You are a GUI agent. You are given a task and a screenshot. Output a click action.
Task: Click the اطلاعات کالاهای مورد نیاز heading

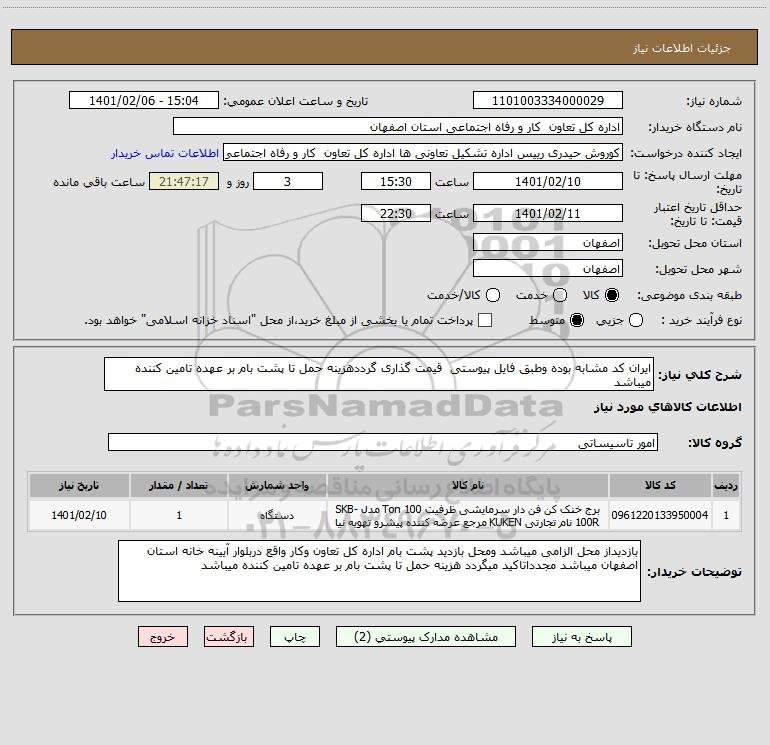pos(668,407)
